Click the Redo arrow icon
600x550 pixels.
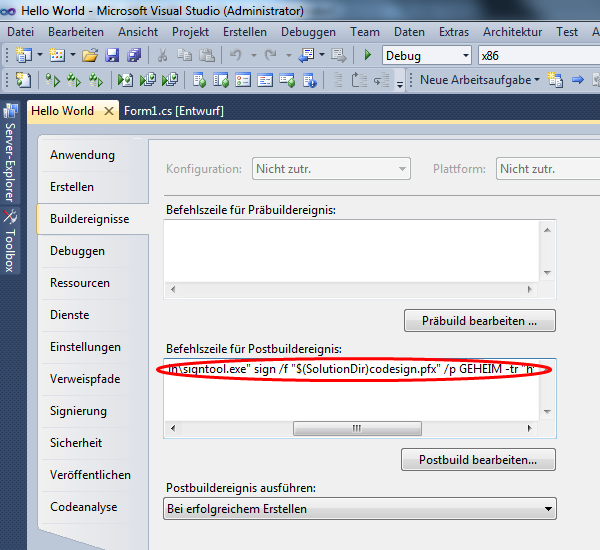271,55
